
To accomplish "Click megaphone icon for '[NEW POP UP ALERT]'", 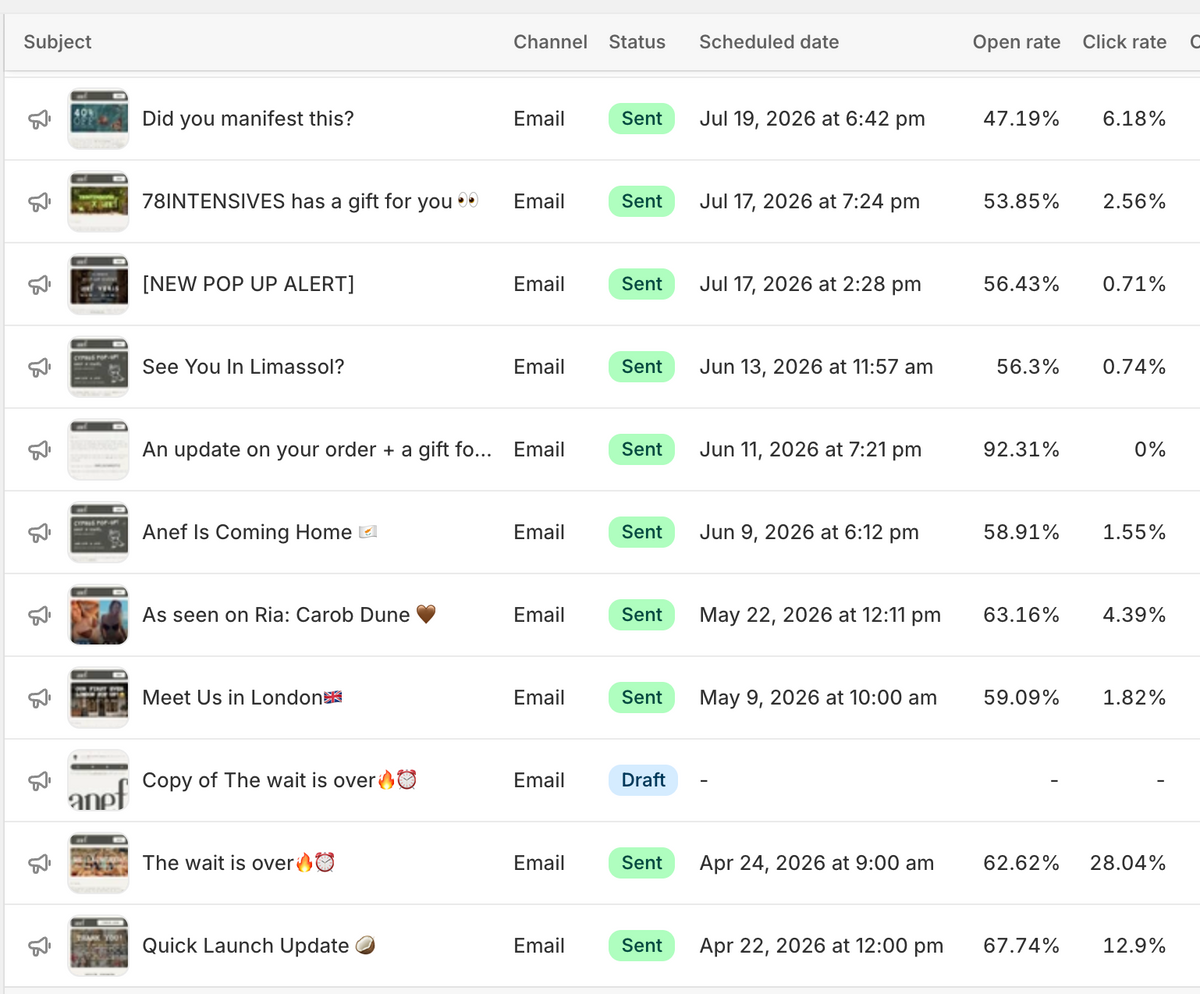I will (x=39, y=284).
